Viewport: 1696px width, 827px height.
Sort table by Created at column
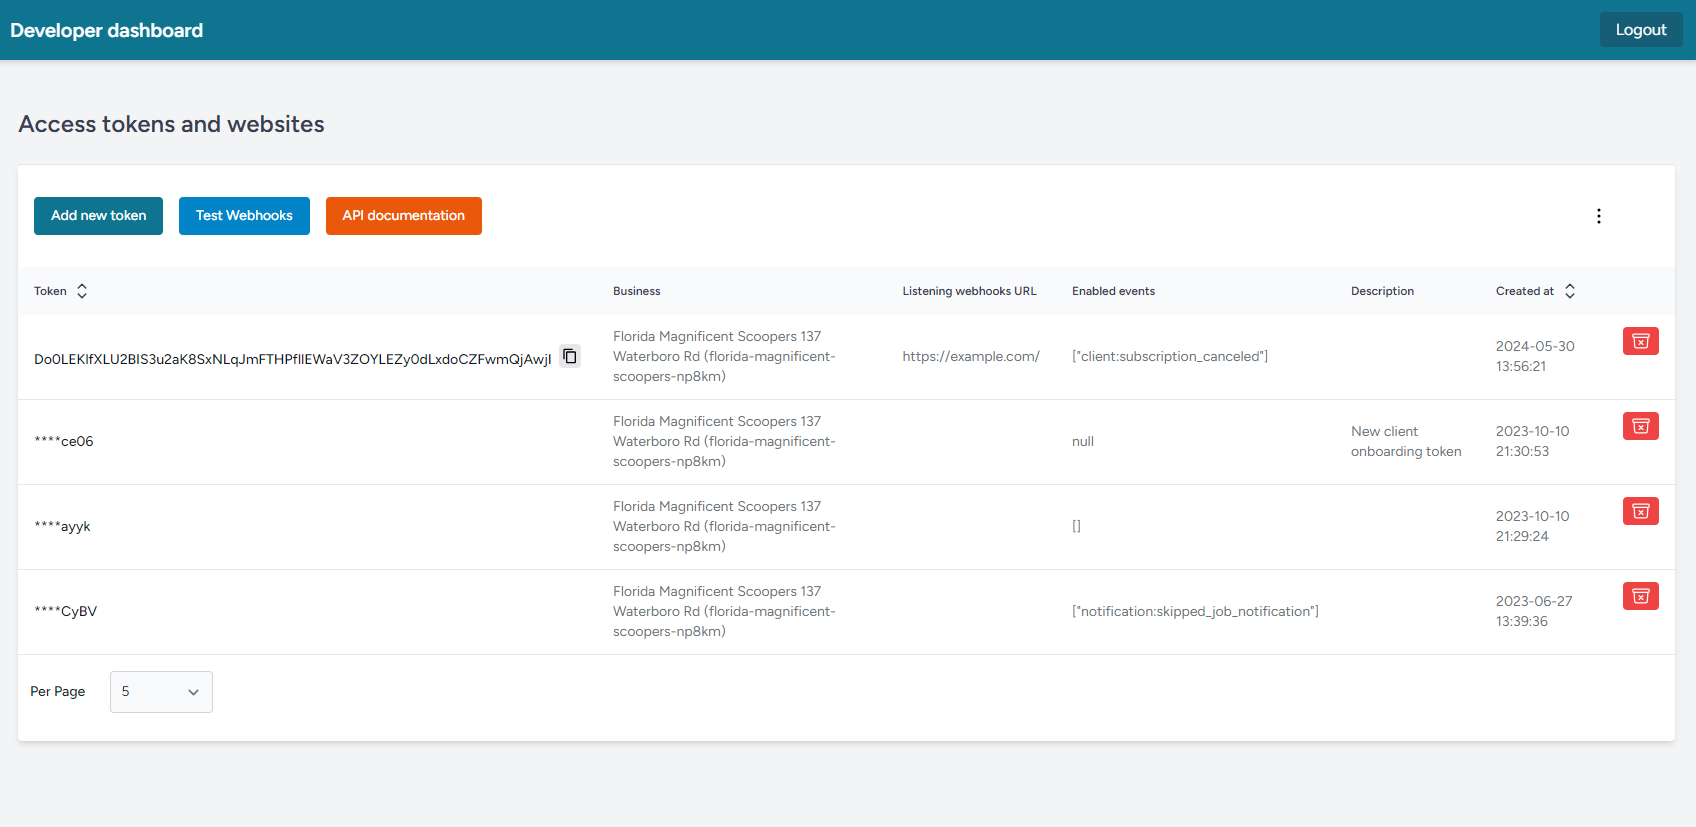click(1570, 291)
